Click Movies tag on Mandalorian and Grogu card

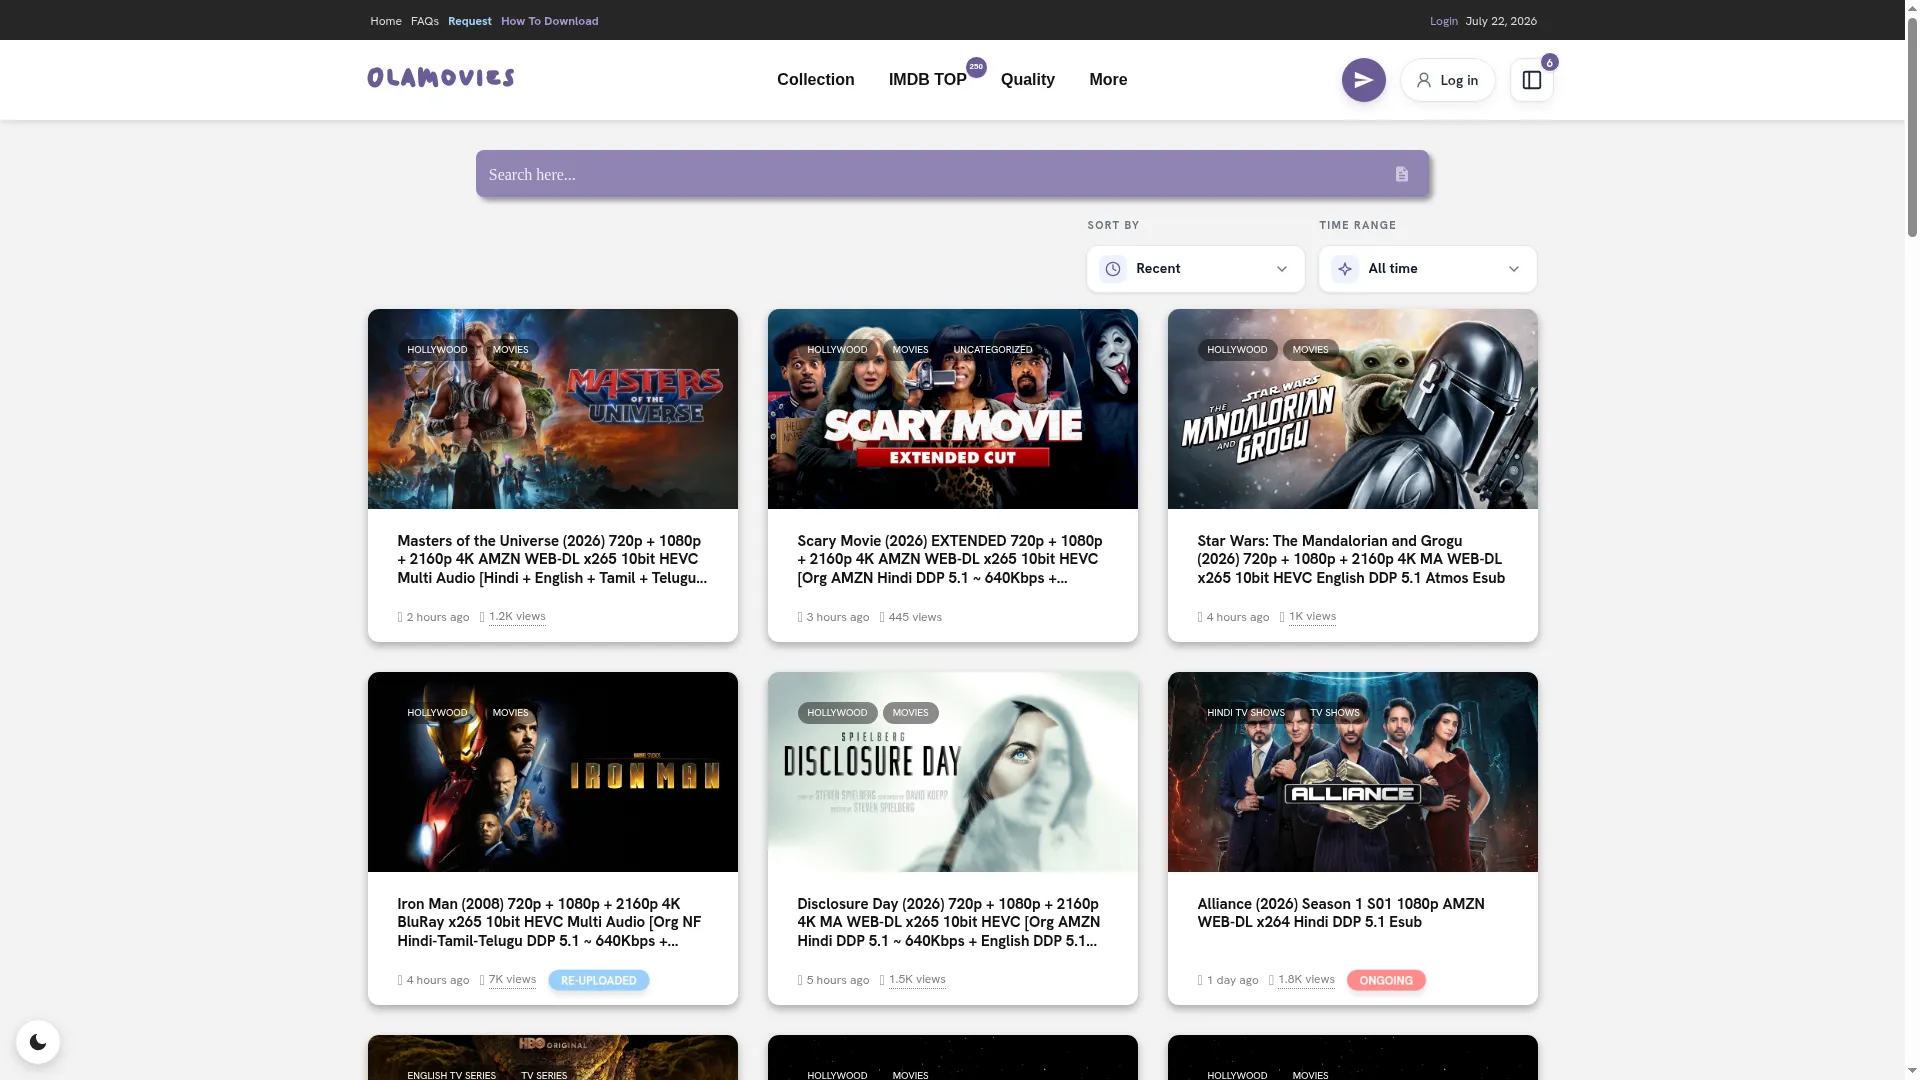(x=1310, y=350)
